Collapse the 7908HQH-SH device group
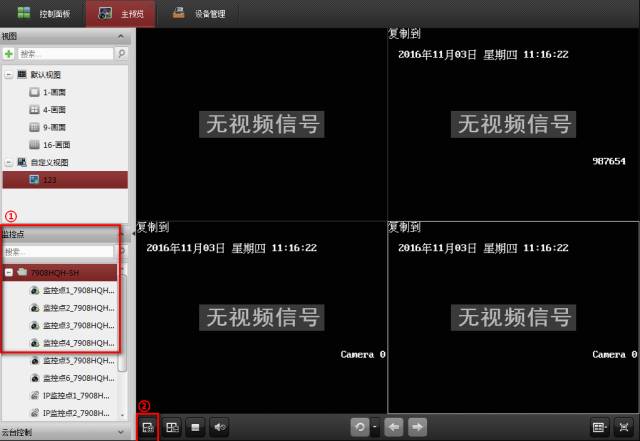The width and height of the screenshot is (640, 441). pyautogui.click(x=9, y=272)
